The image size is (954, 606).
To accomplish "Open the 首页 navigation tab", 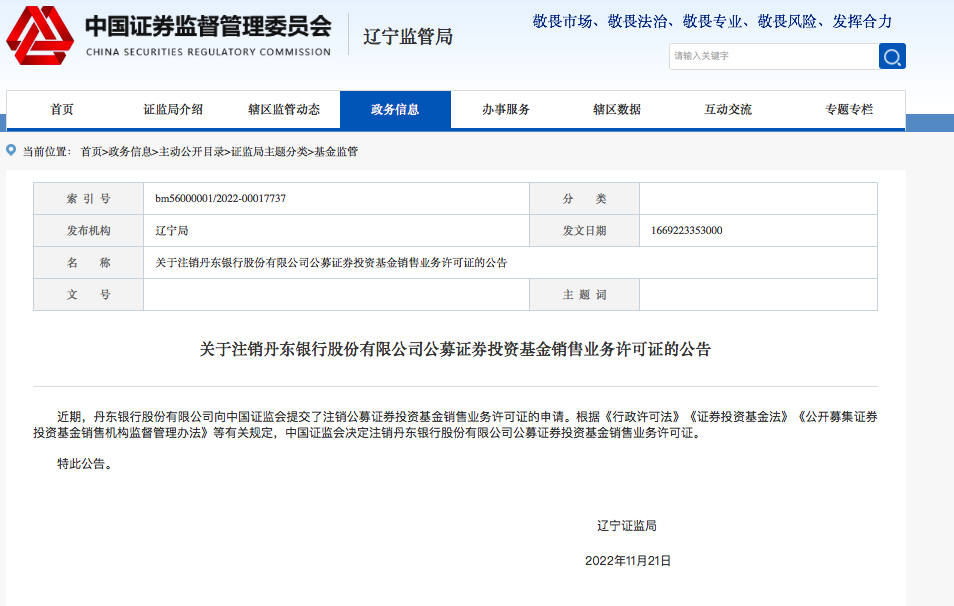I will 61,110.
